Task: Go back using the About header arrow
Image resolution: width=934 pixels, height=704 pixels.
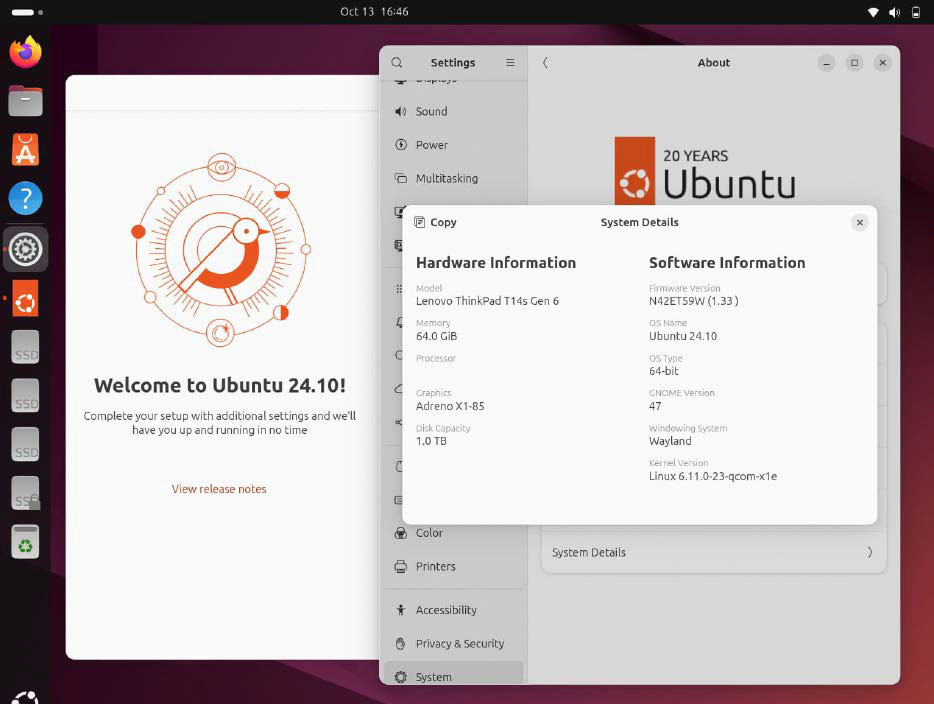Action: [545, 63]
